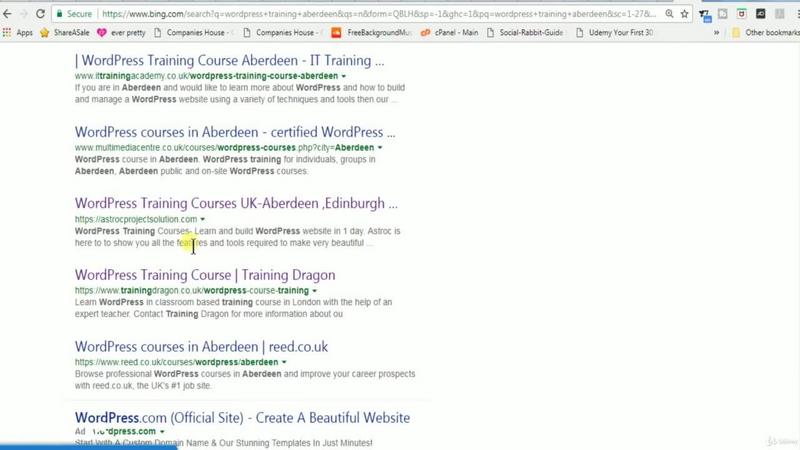Open the Apps grid shortcut
Screen dimensions: 800x450
click(18, 33)
